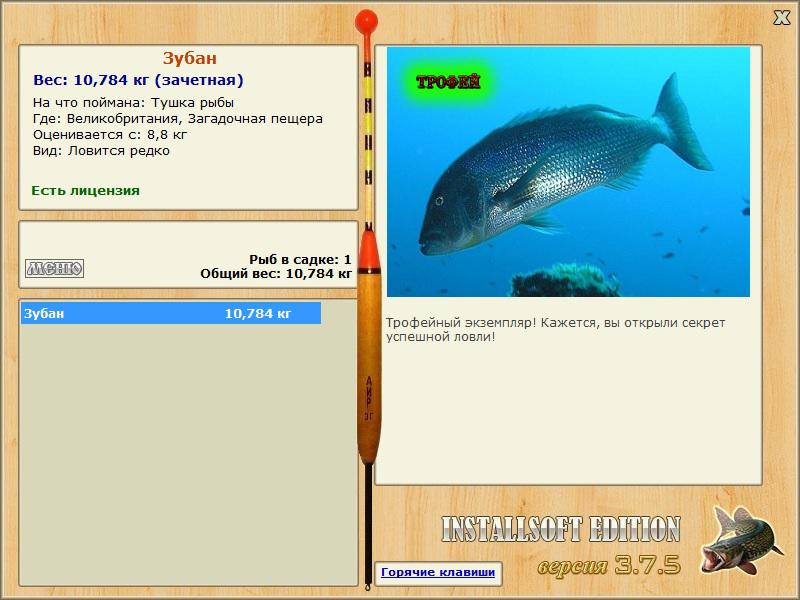This screenshot has width=800, height=600.
Task: Open the Горячие клавиши link
Action: (x=438, y=572)
